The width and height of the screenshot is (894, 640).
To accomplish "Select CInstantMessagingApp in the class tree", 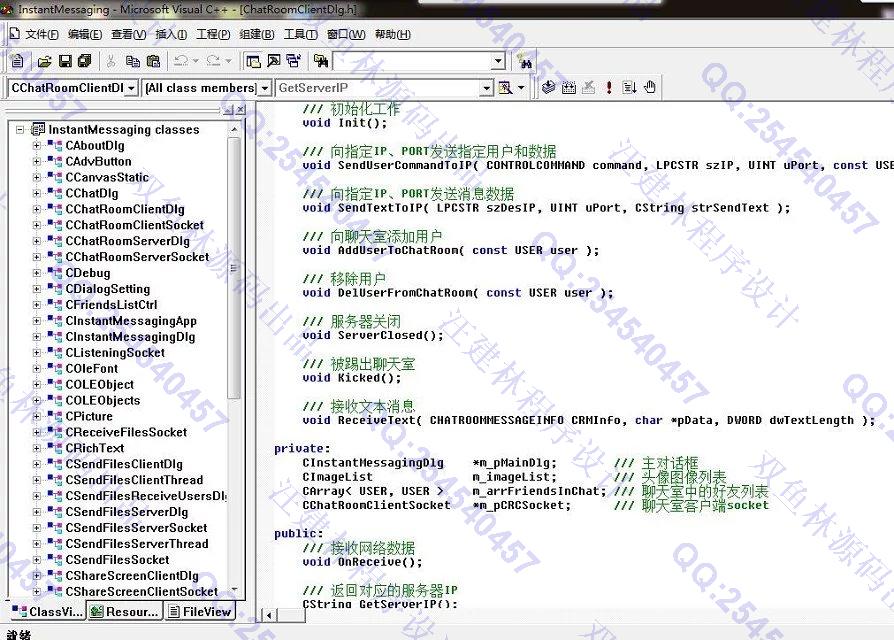I will coord(131,321).
